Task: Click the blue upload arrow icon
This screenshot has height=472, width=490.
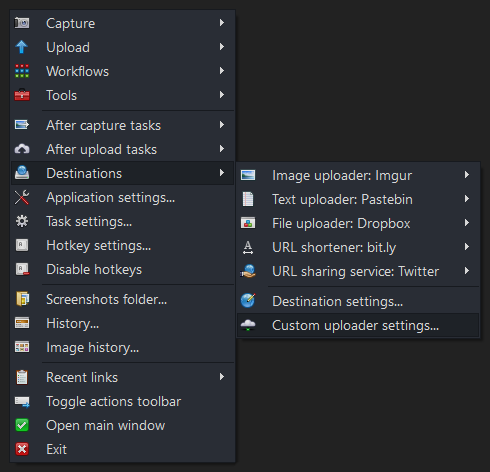Action: [x=22, y=47]
